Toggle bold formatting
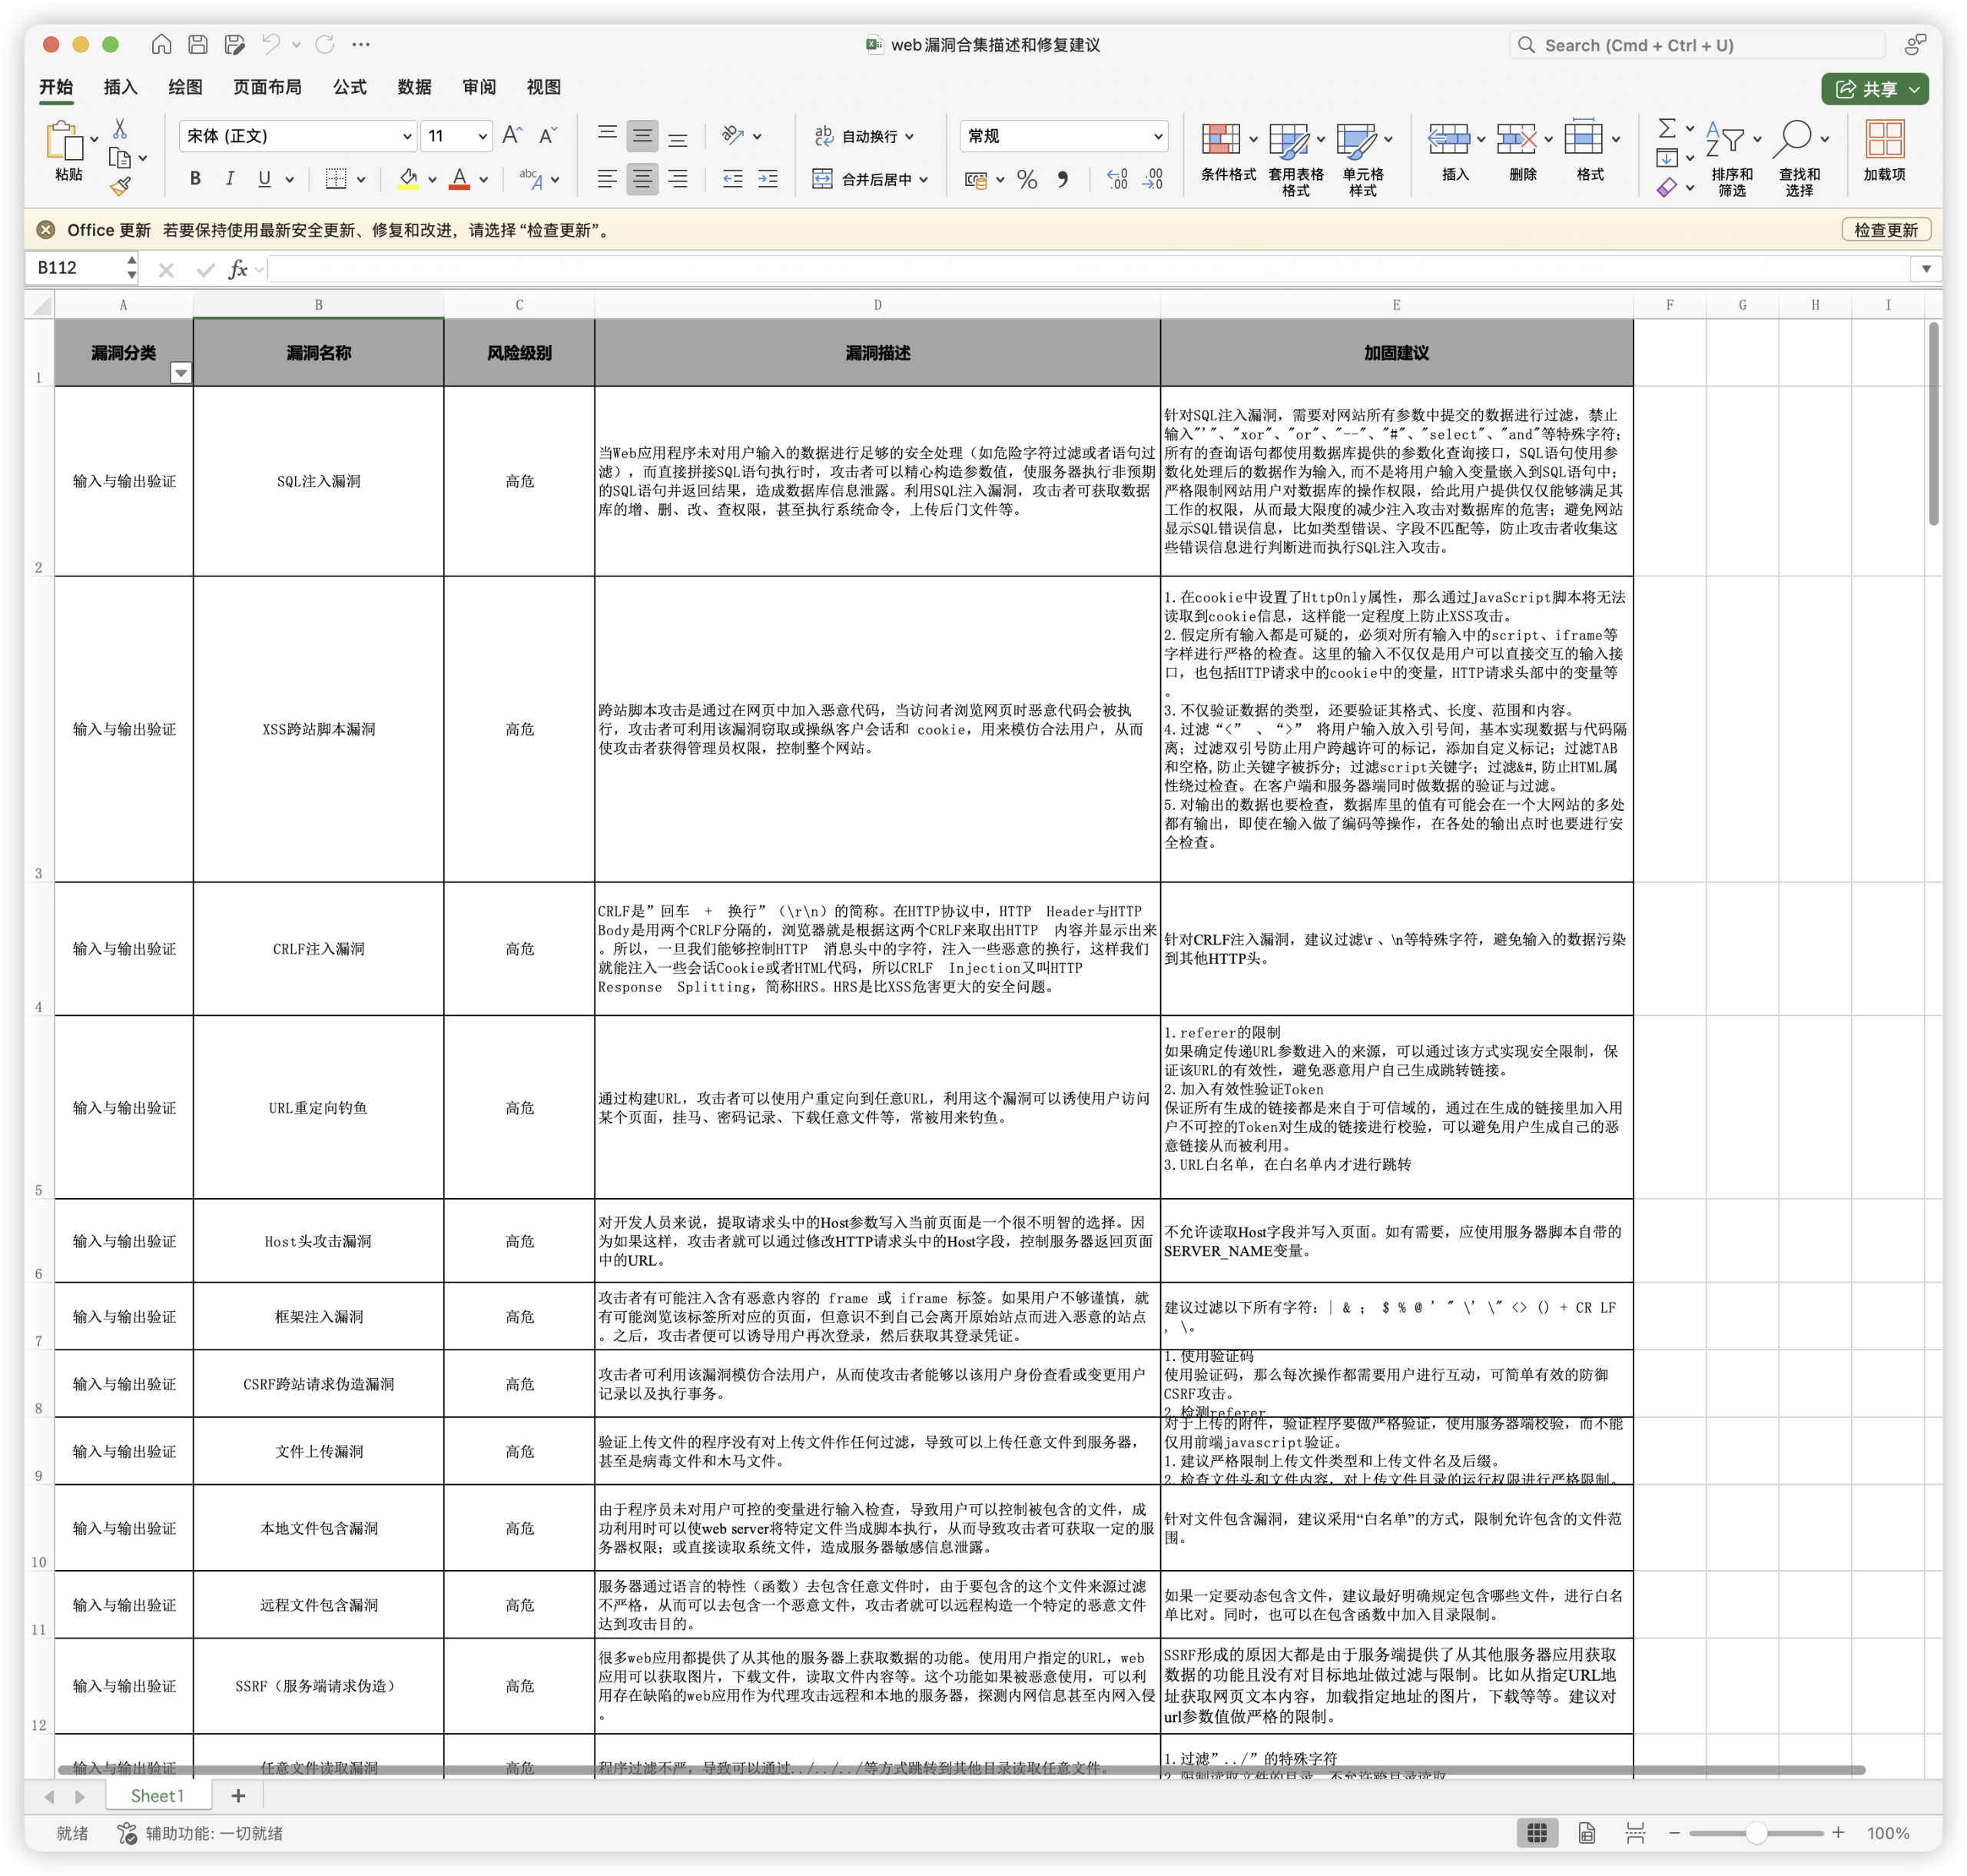 pyautogui.click(x=195, y=179)
